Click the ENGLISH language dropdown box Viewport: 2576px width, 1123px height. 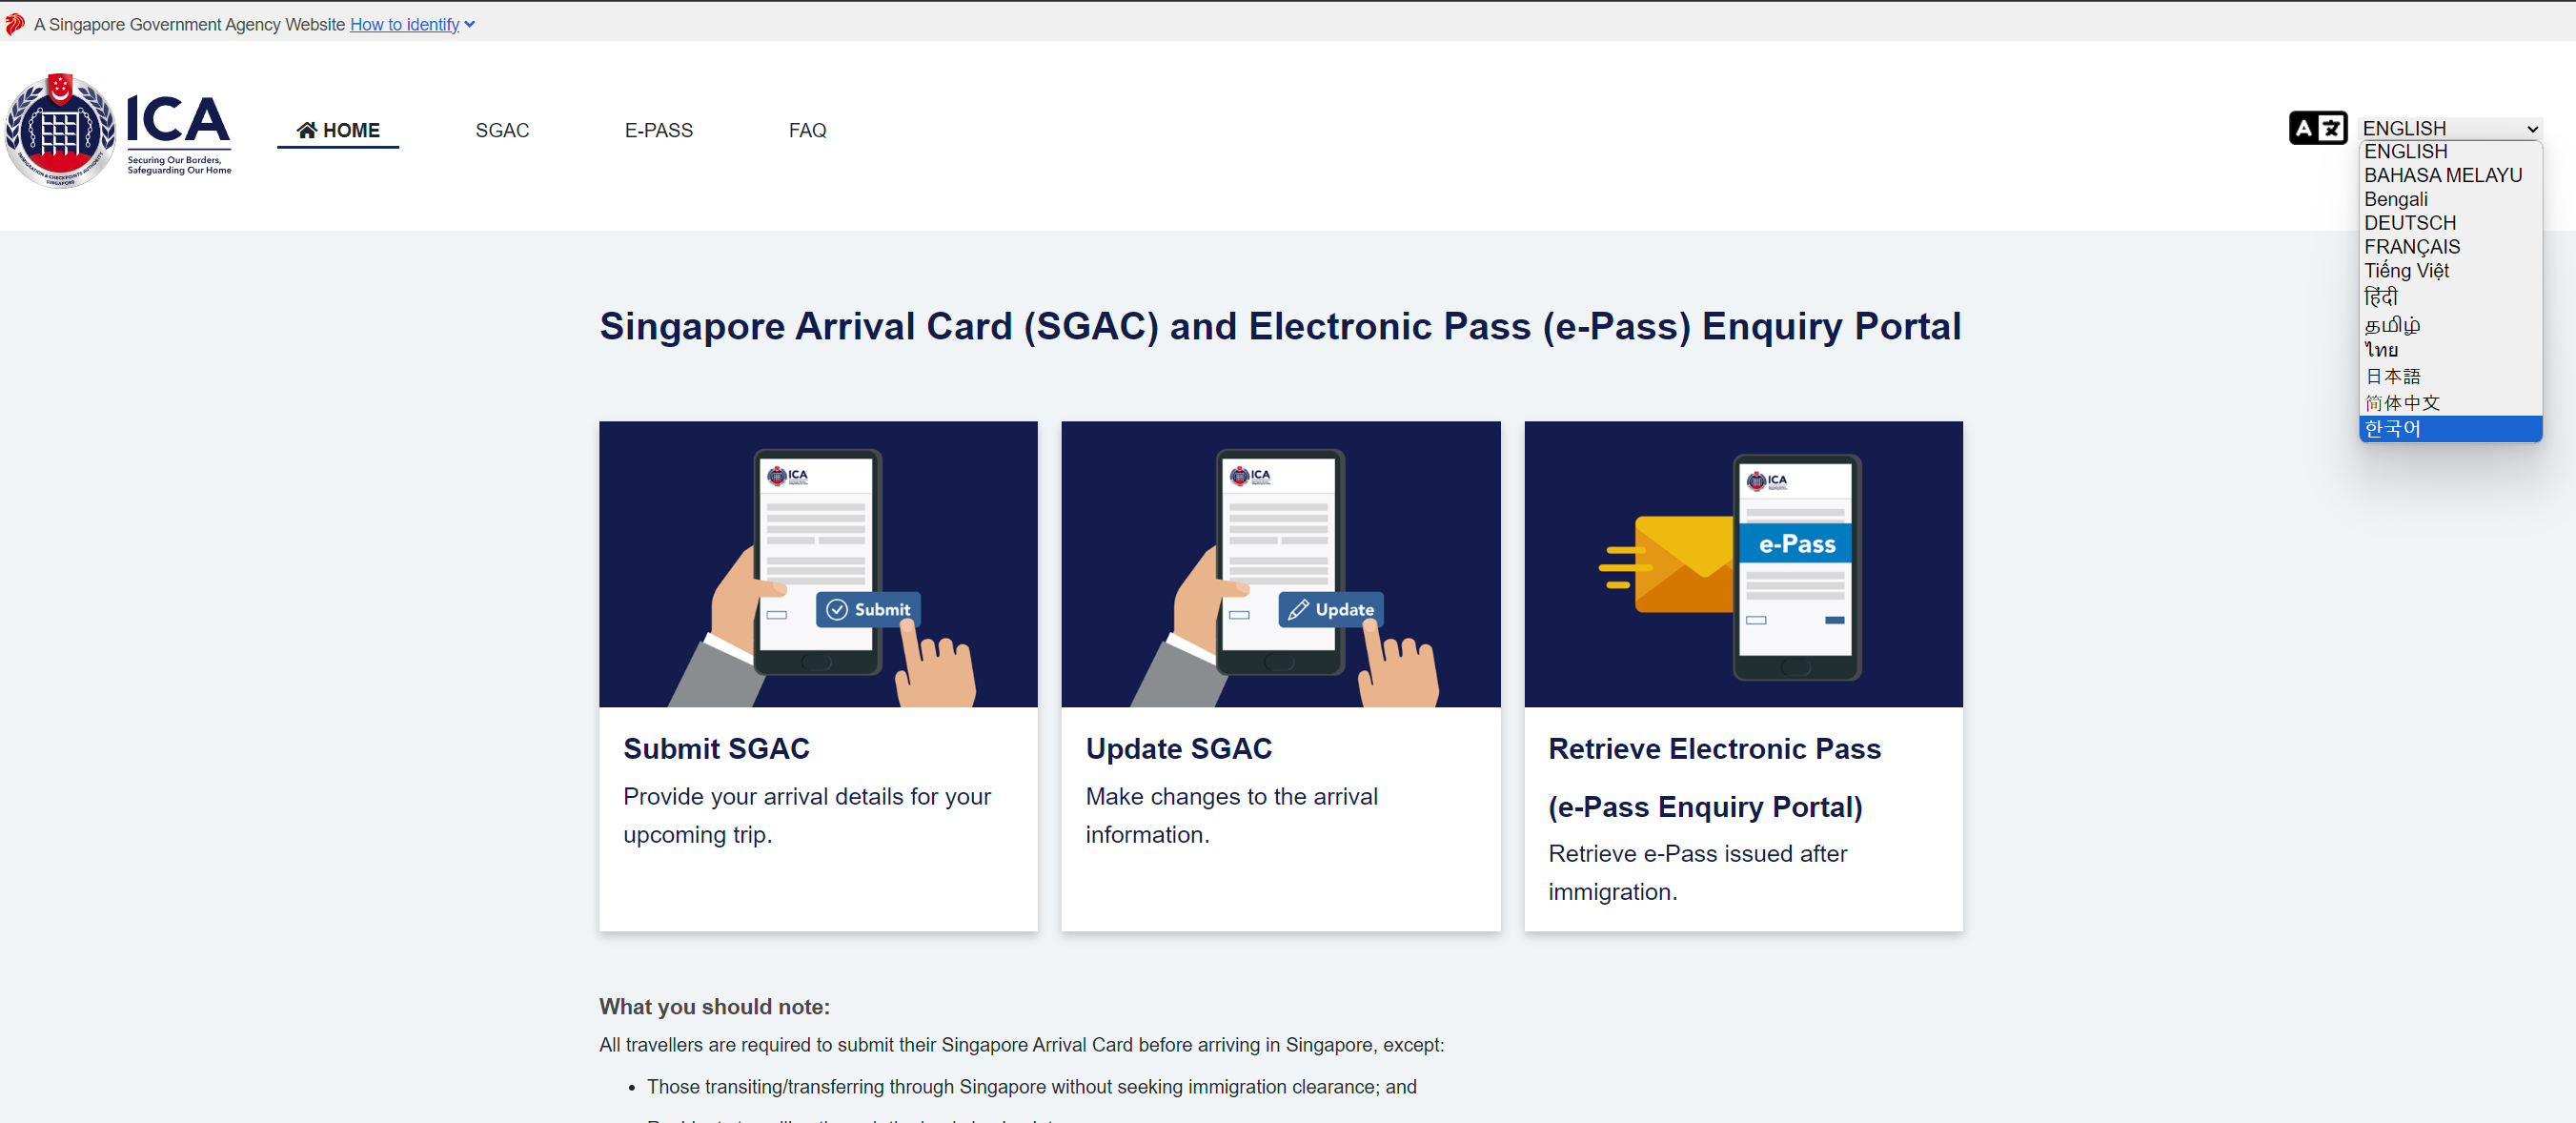2450,128
